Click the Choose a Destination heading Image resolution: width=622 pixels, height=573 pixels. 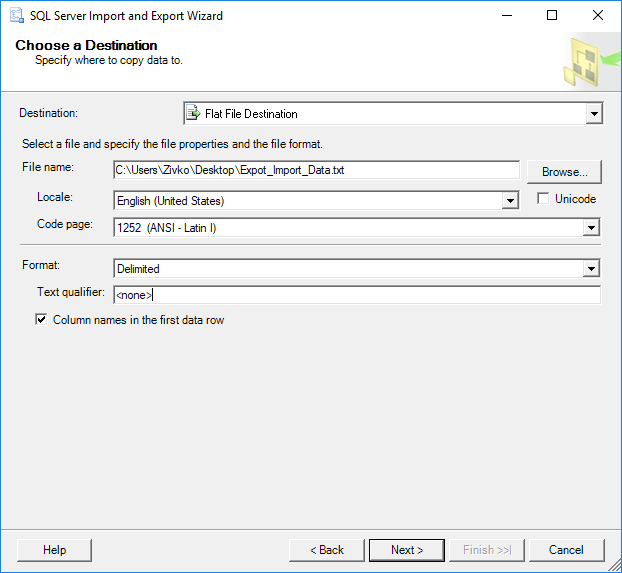pos(86,45)
